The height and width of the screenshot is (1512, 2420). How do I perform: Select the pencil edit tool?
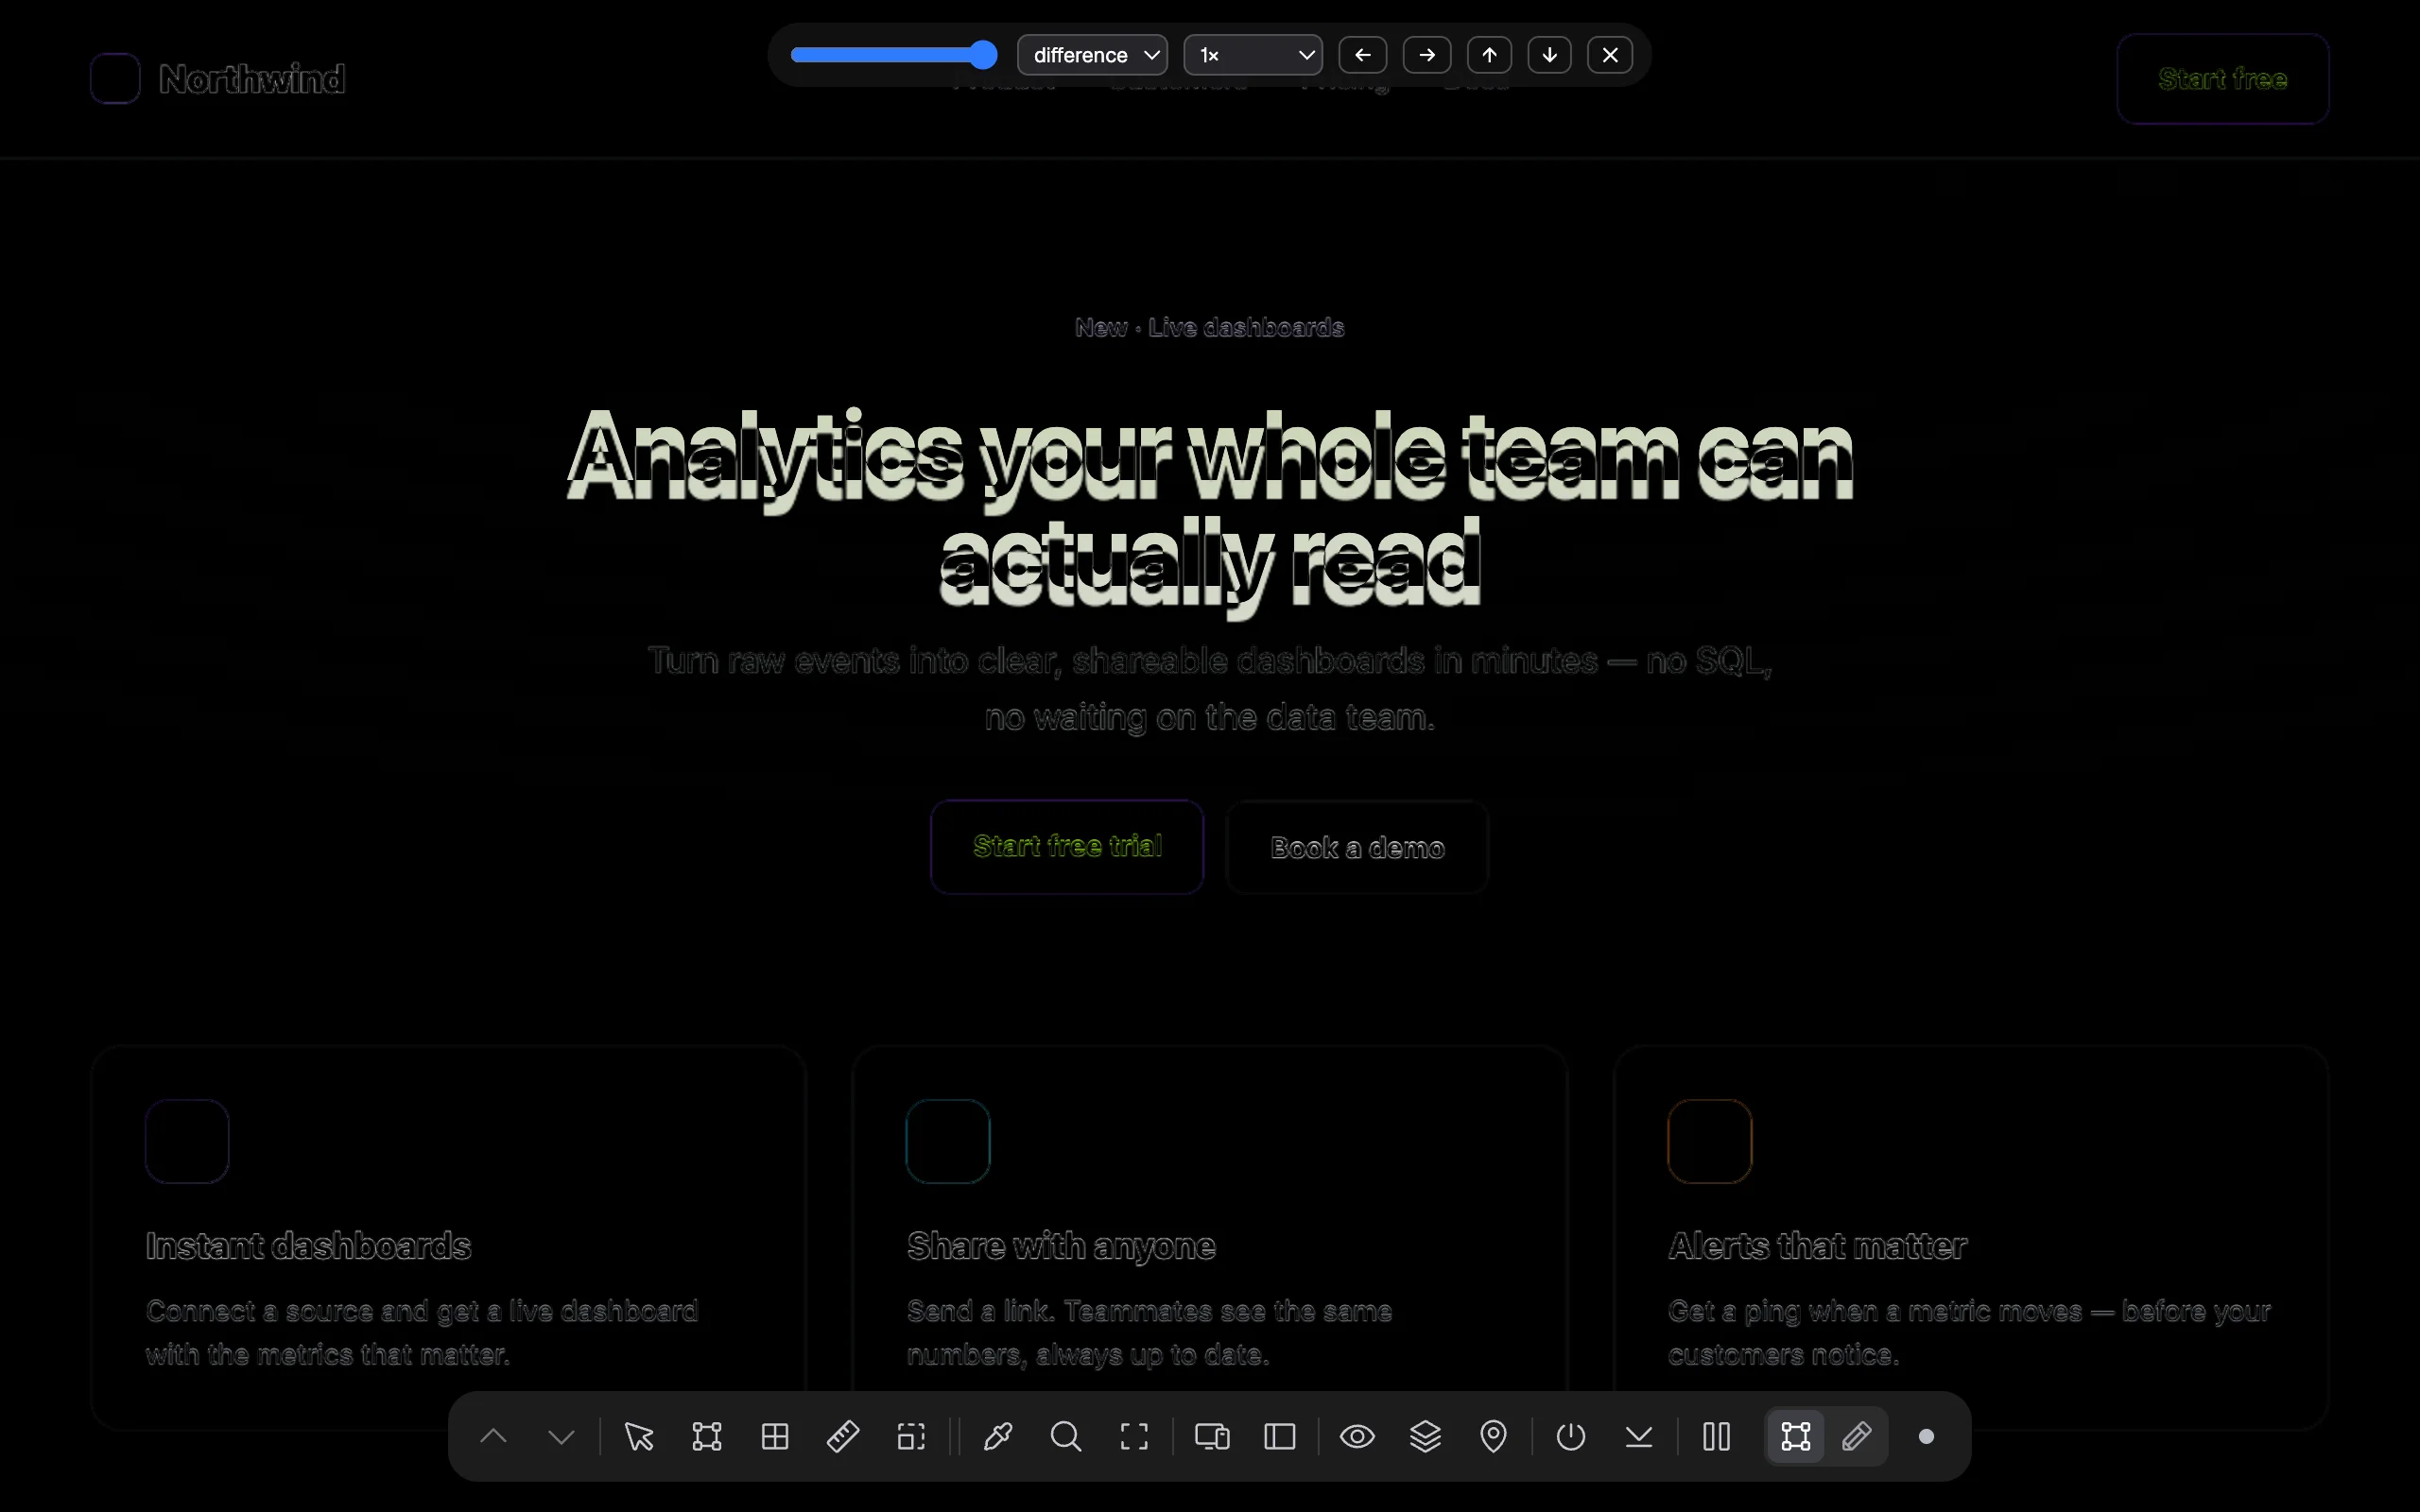(x=1857, y=1437)
